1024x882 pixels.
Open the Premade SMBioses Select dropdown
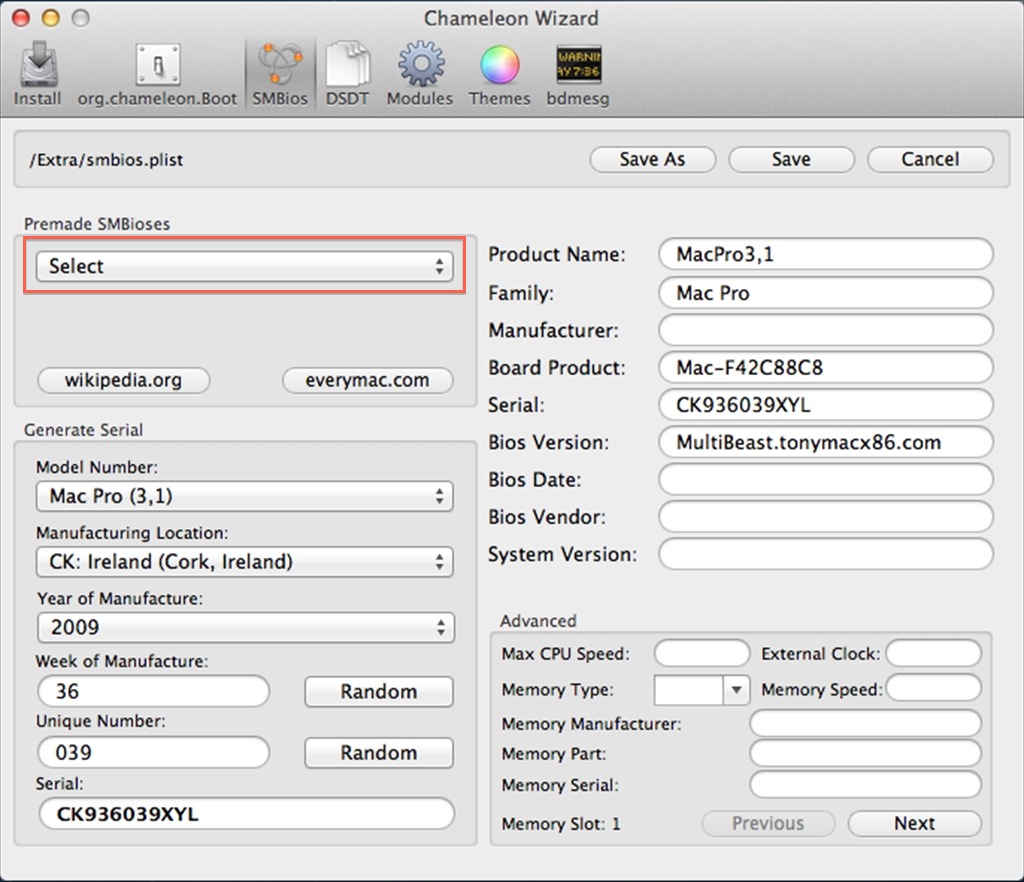pyautogui.click(x=244, y=266)
